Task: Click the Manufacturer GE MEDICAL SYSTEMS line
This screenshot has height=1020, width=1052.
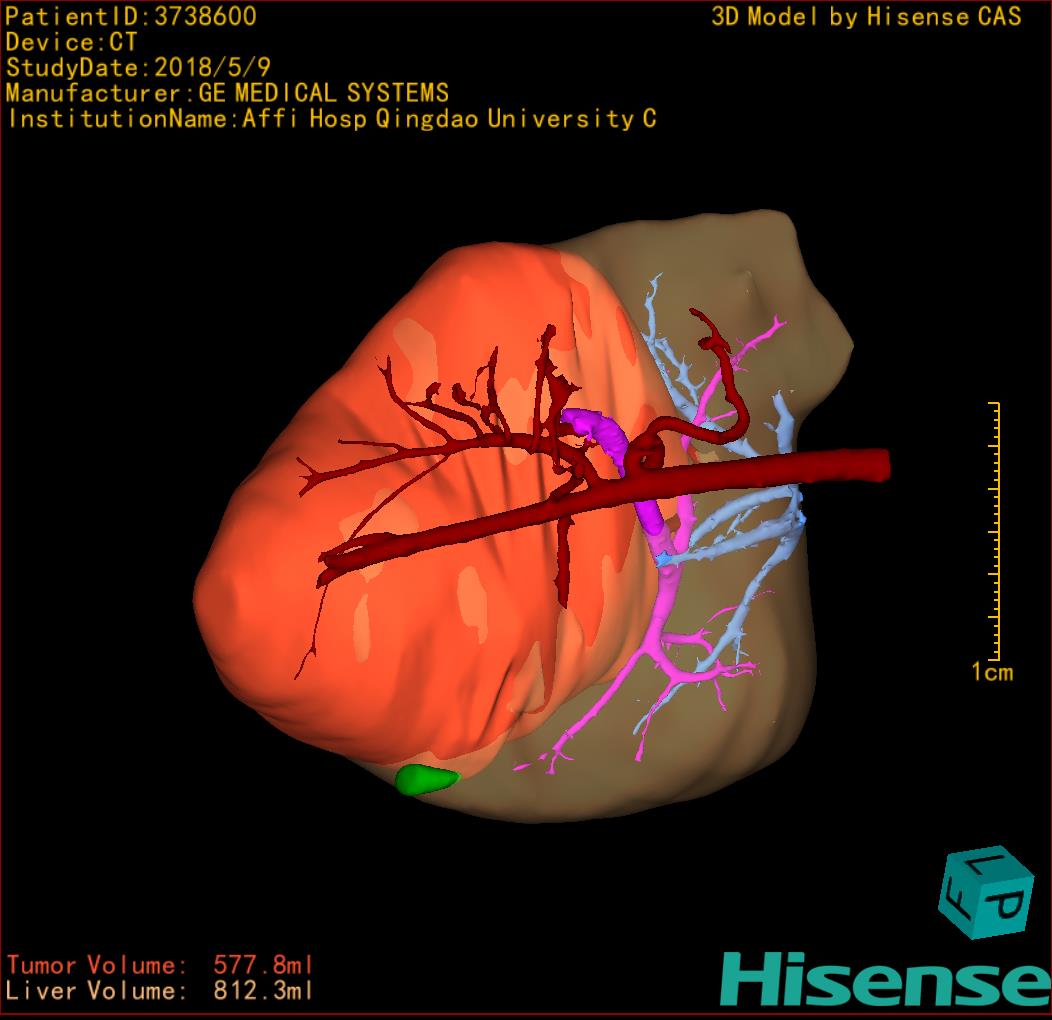Action: (227, 94)
